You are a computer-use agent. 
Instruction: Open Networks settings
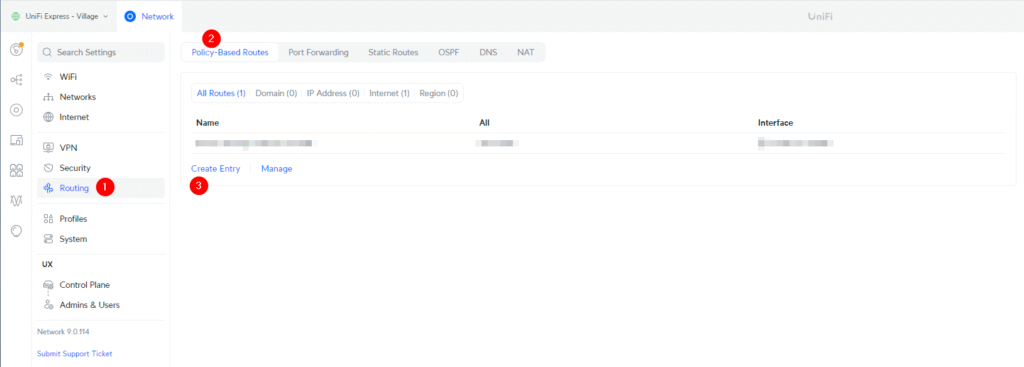tap(101, 97)
